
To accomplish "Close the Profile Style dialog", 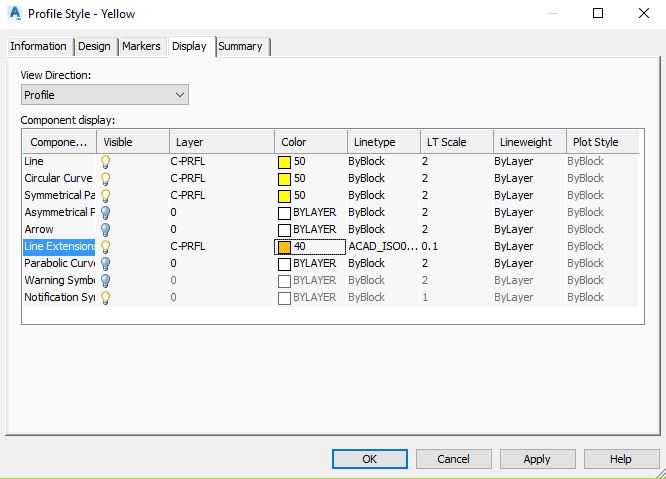I will pos(644,13).
